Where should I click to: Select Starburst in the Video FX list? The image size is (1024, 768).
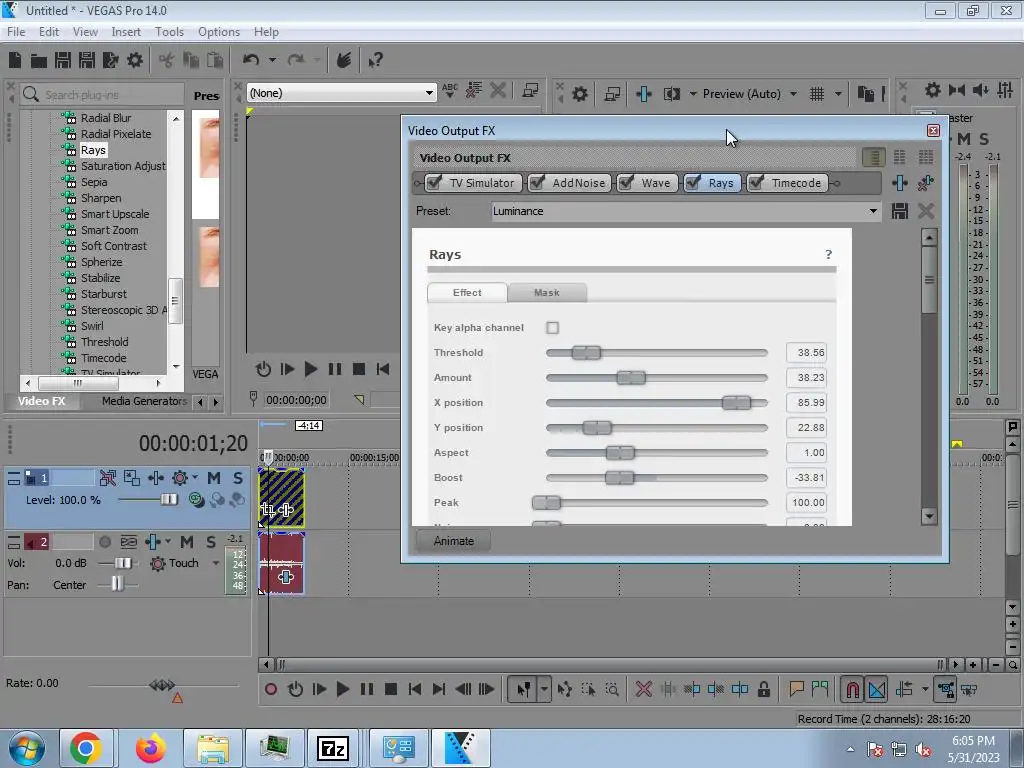coord(104,294)
